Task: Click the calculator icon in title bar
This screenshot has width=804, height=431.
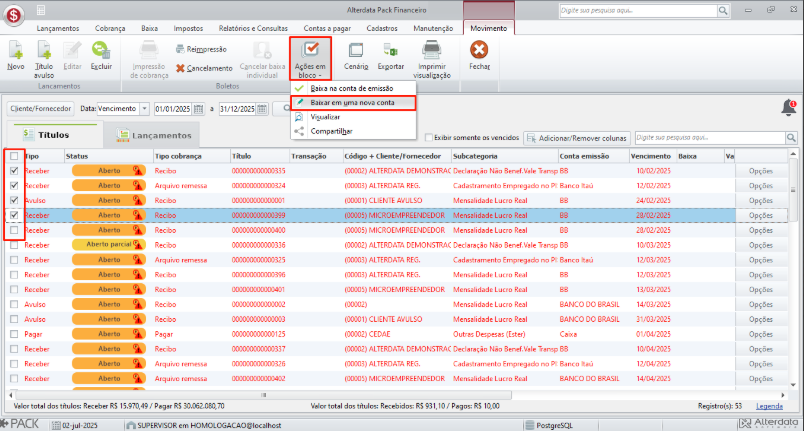Action: pyautogui.click(x=41, y=10)
